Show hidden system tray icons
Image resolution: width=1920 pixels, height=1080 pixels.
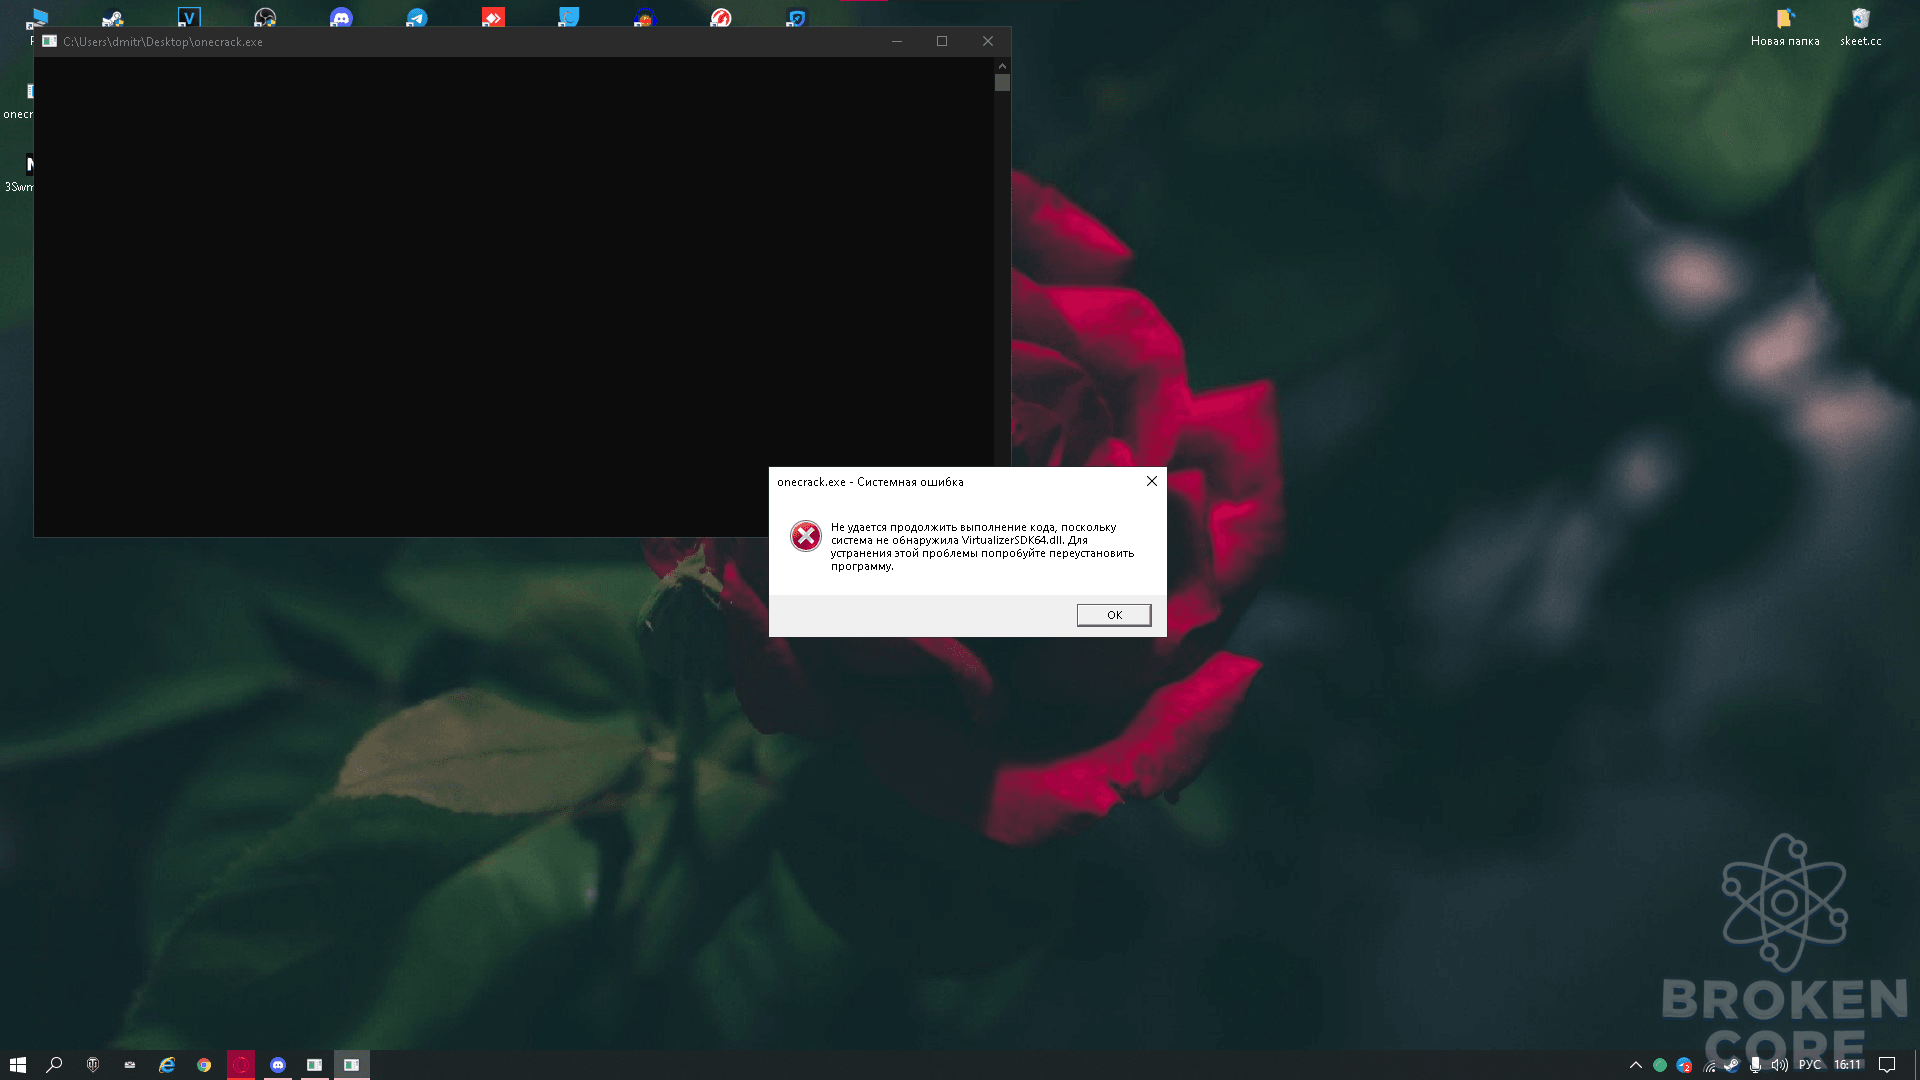click(x=1636, y=1065)
